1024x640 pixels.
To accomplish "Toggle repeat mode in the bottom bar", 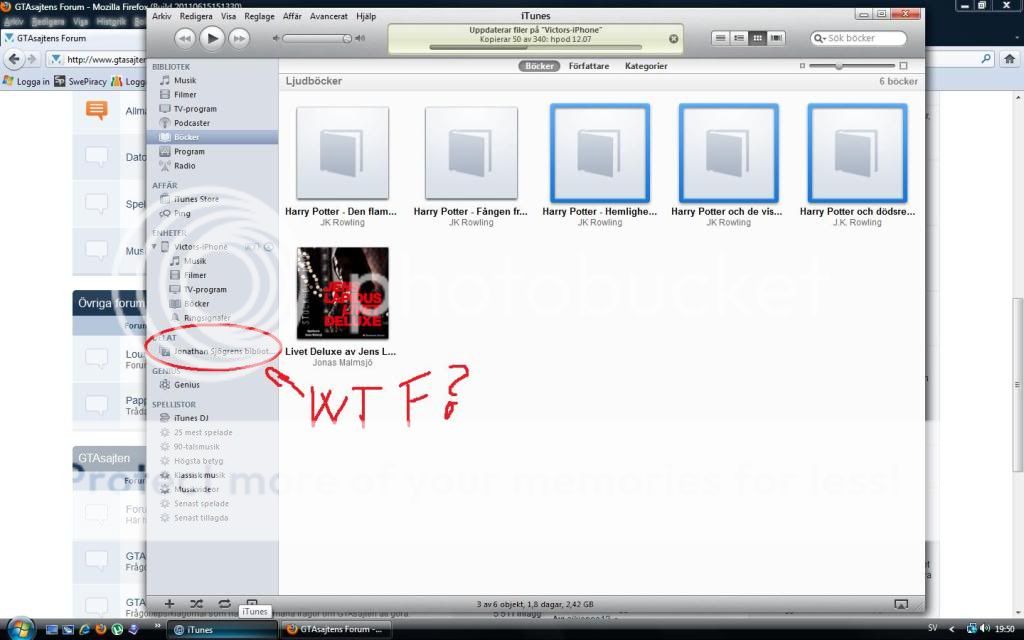I will pyautogui.click(x=224, y=604).
